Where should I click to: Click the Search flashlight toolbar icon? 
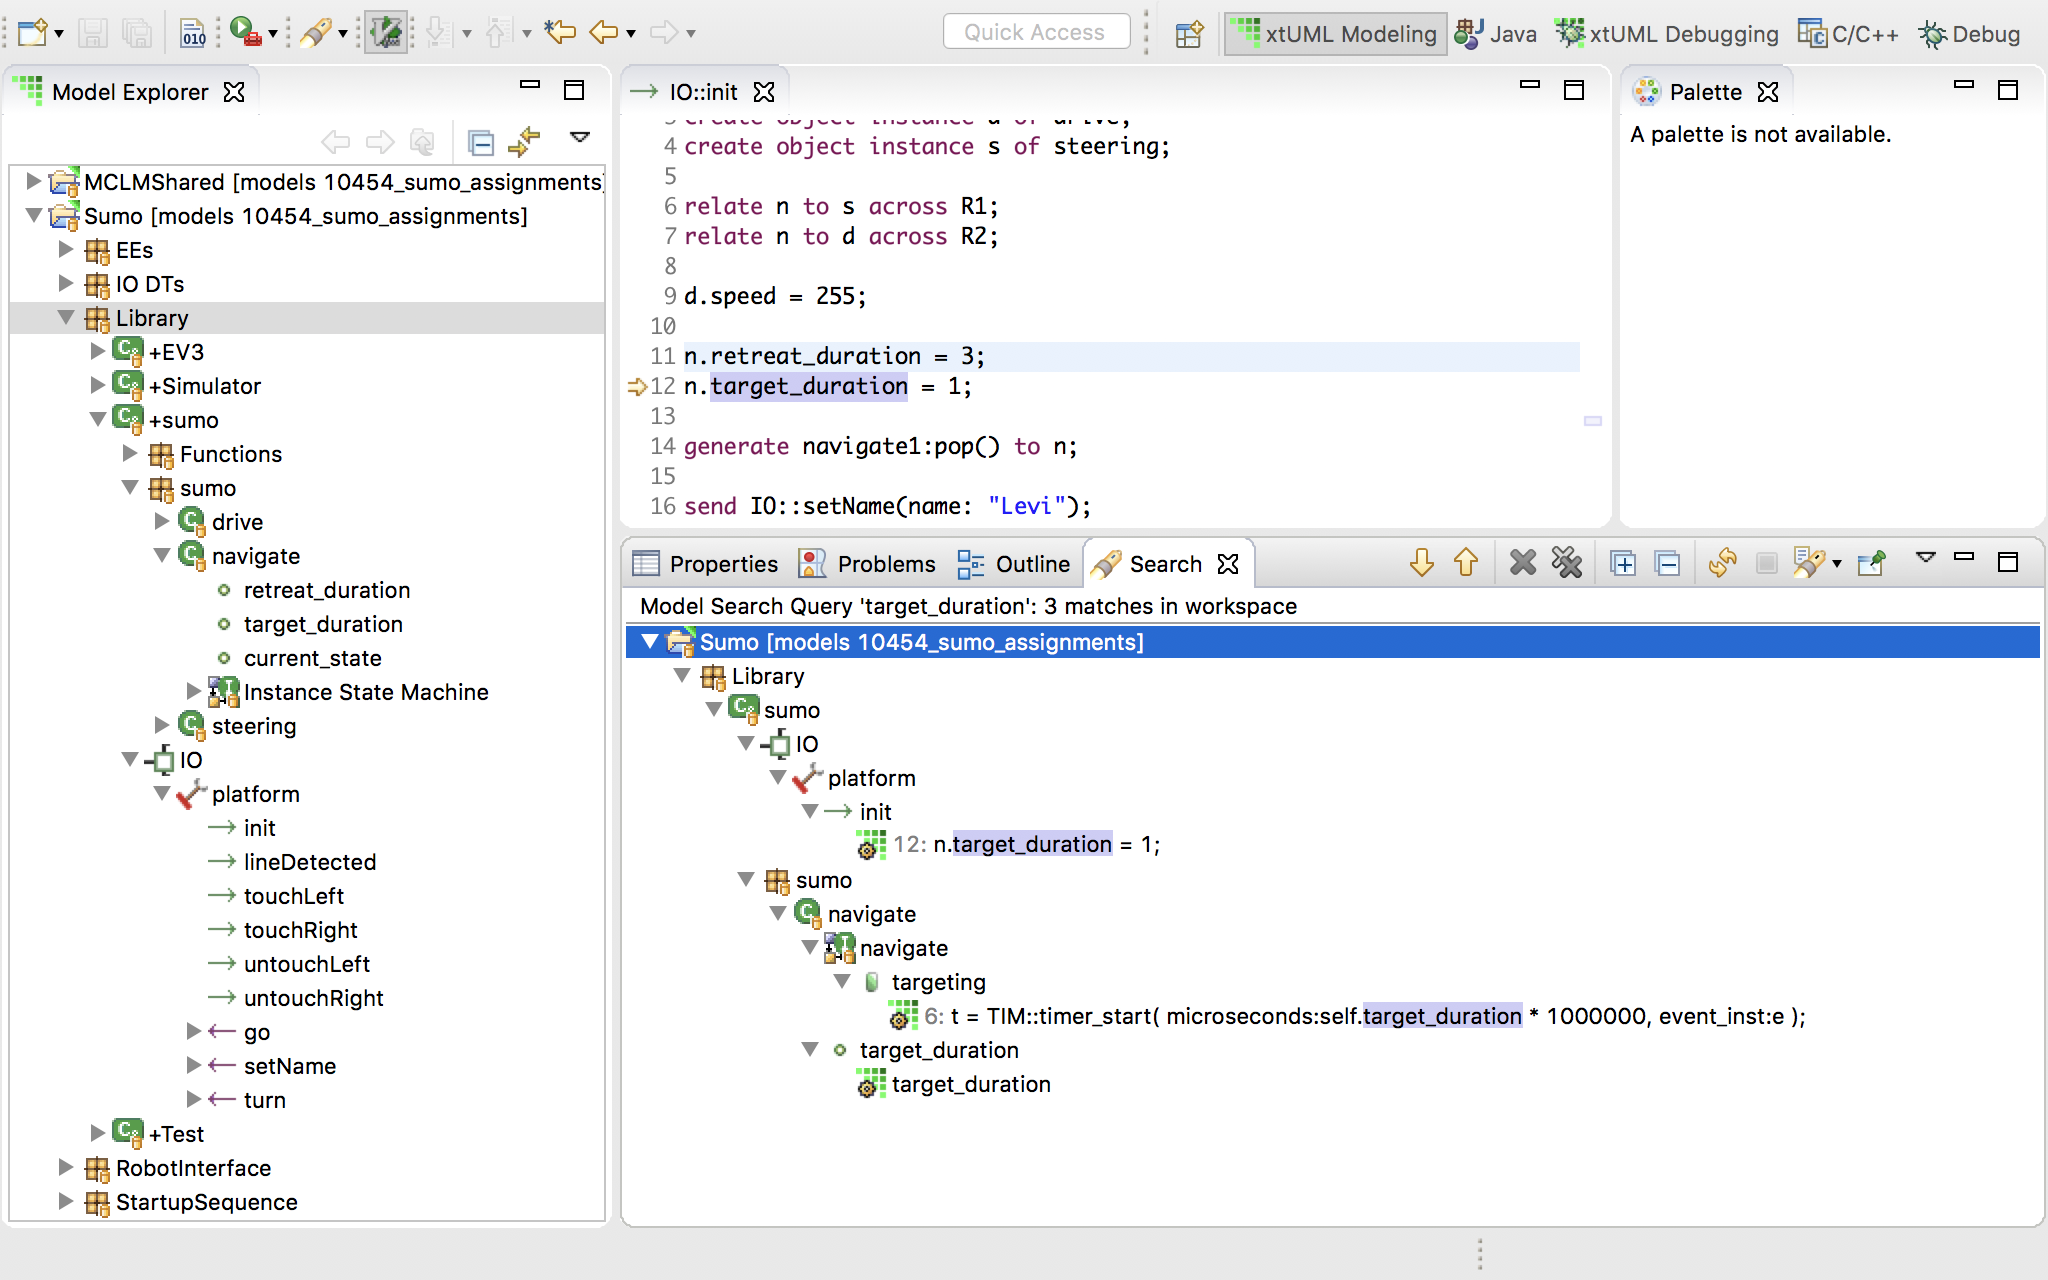pyautogui.click(x=316, y=33)
